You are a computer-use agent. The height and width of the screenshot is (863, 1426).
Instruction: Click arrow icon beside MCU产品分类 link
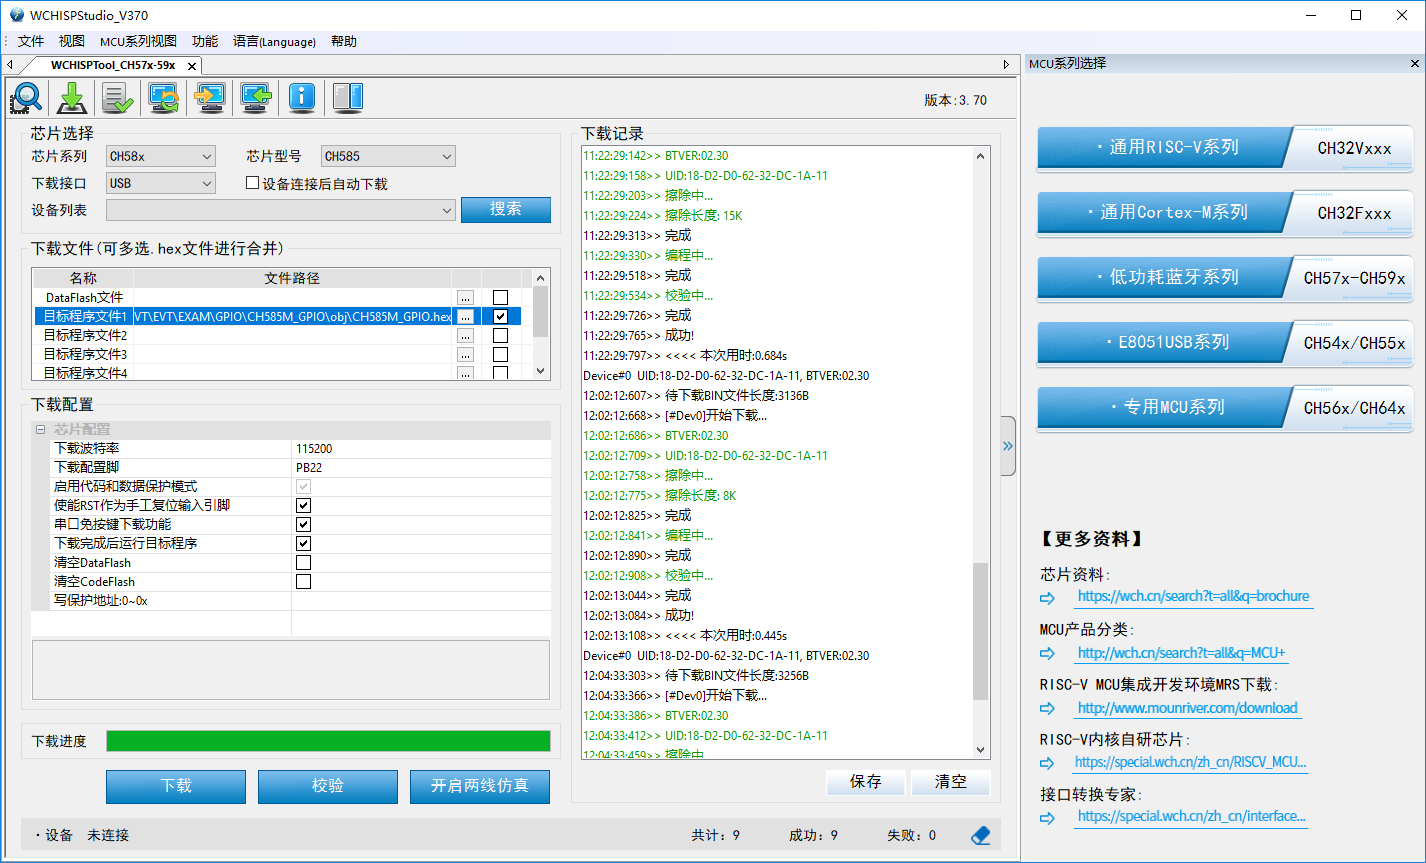click(1048, 653)
